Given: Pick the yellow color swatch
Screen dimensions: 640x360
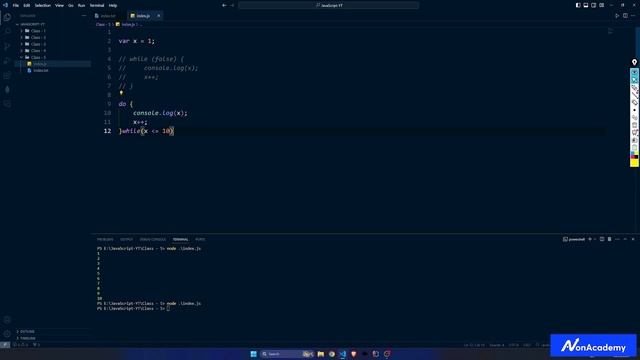Looking at the screenshot, I should point(634,163).
